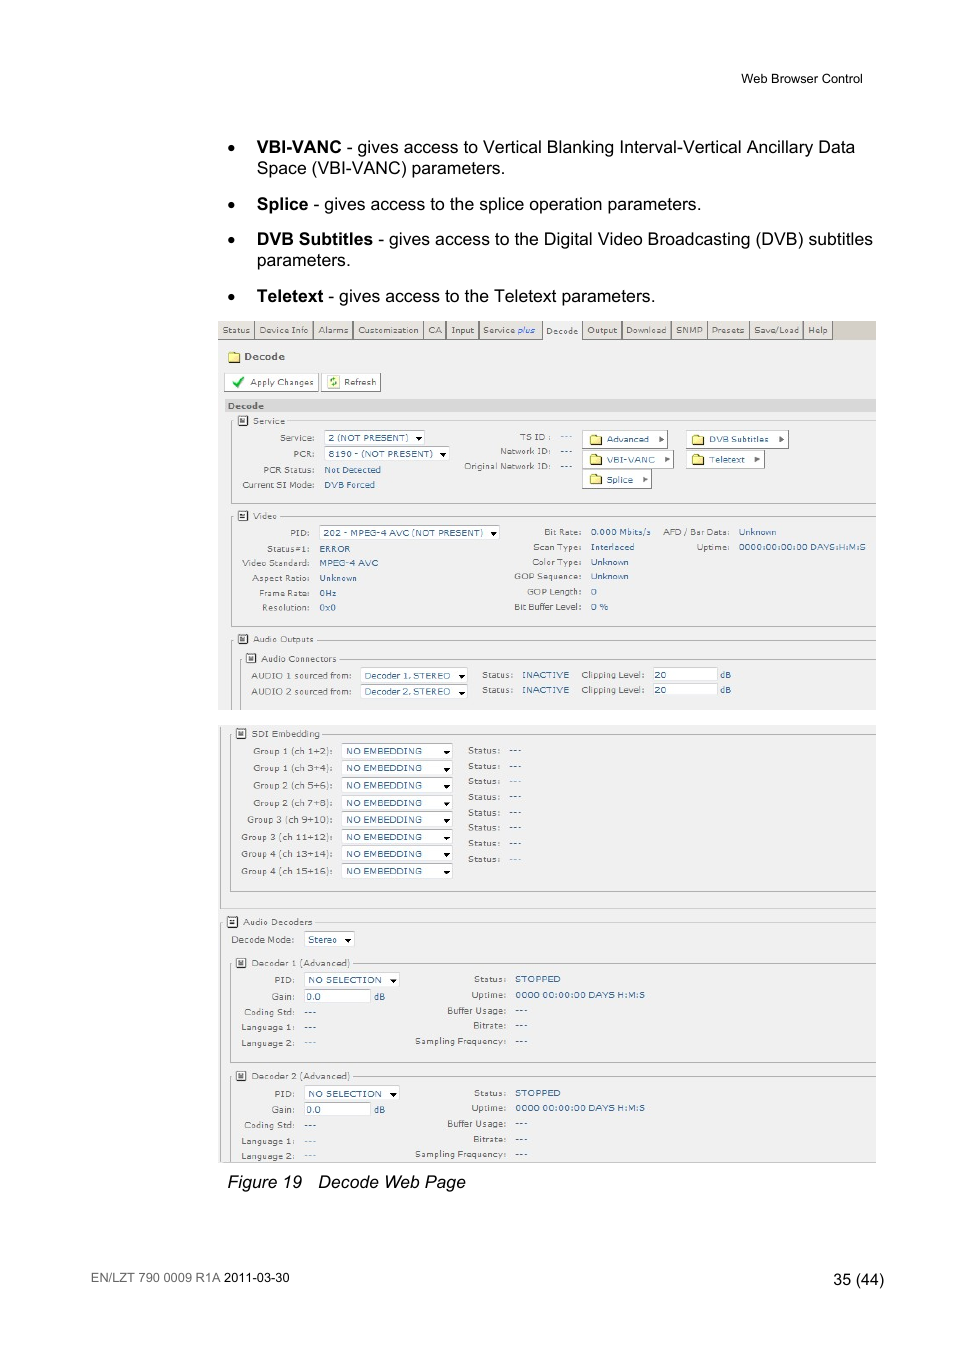
Task: Click the Refresh icon button
Action: coord(334,382)
